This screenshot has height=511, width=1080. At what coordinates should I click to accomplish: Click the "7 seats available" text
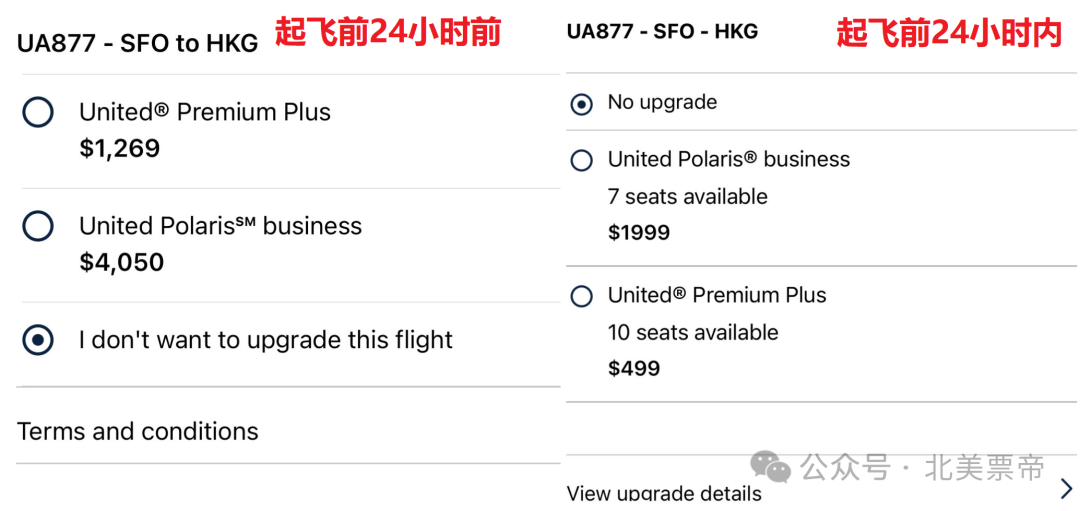pos(688,197)
